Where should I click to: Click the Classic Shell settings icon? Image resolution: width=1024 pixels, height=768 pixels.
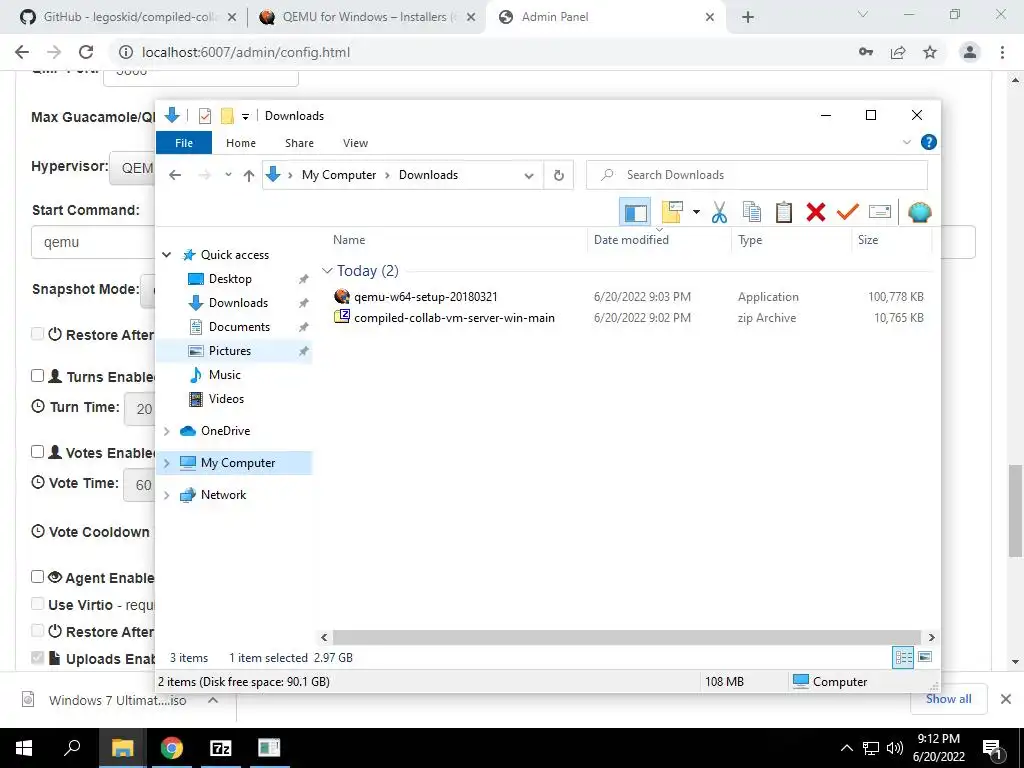(x=920, y=212)
